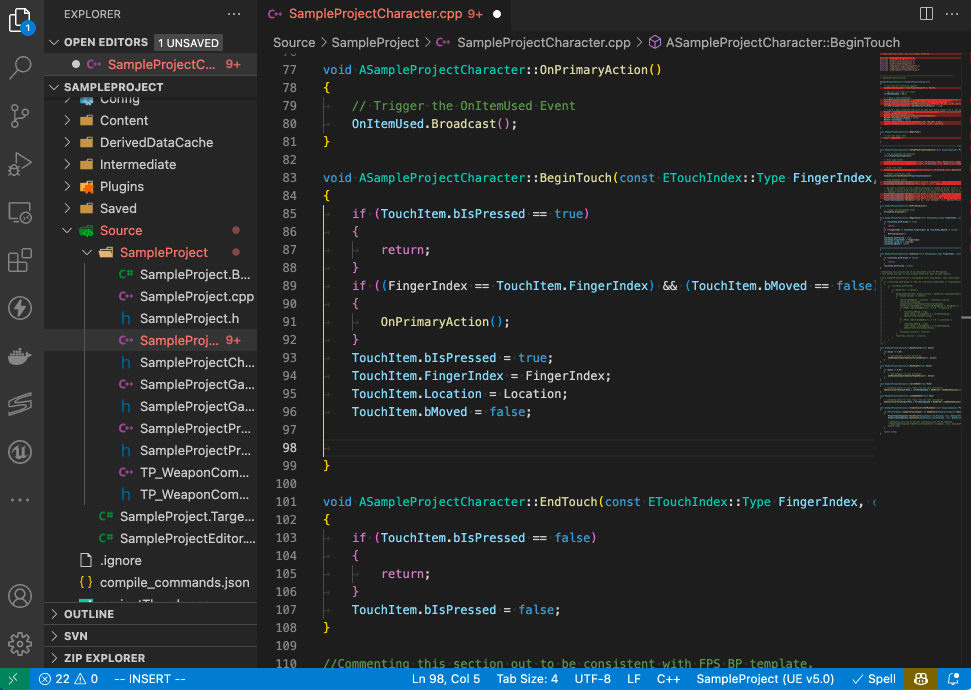Open the Source Control view
The width and height of the screenshot is (971, 690).
20,116
